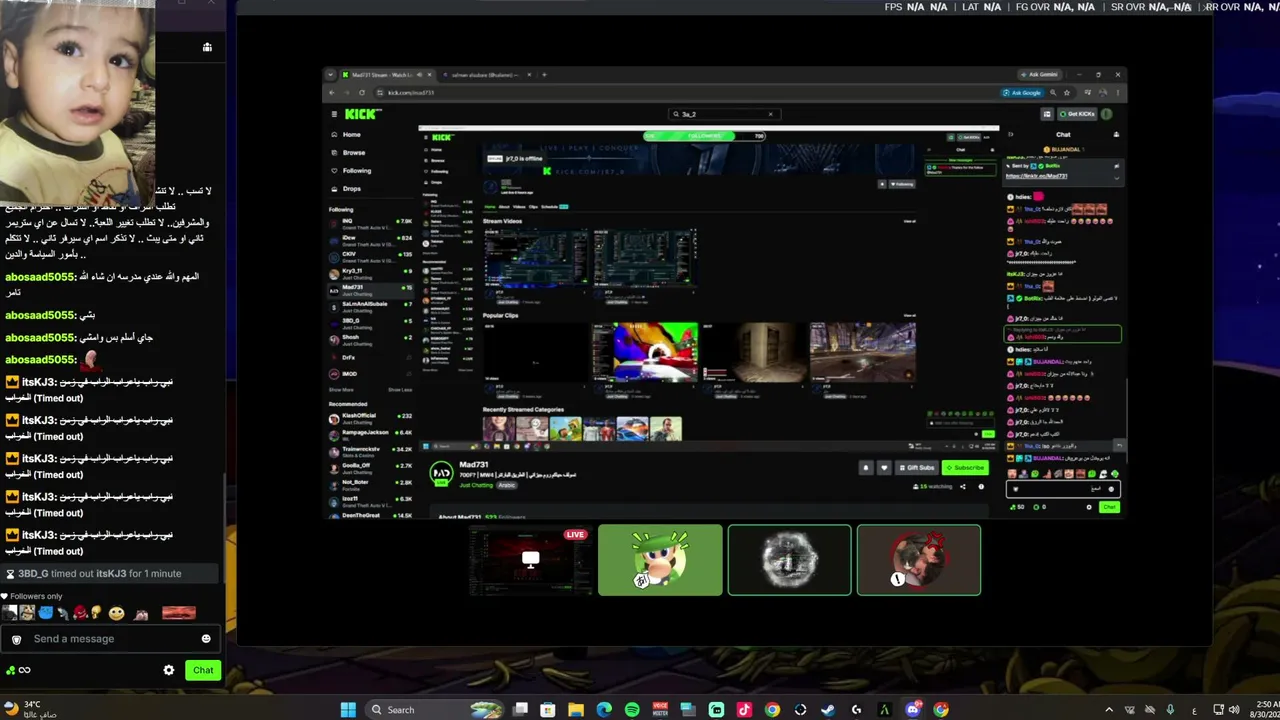Open File Explorer from the taskbar
The height and width of the screenshot is (720, 1280).
click(x=576, y=710)
